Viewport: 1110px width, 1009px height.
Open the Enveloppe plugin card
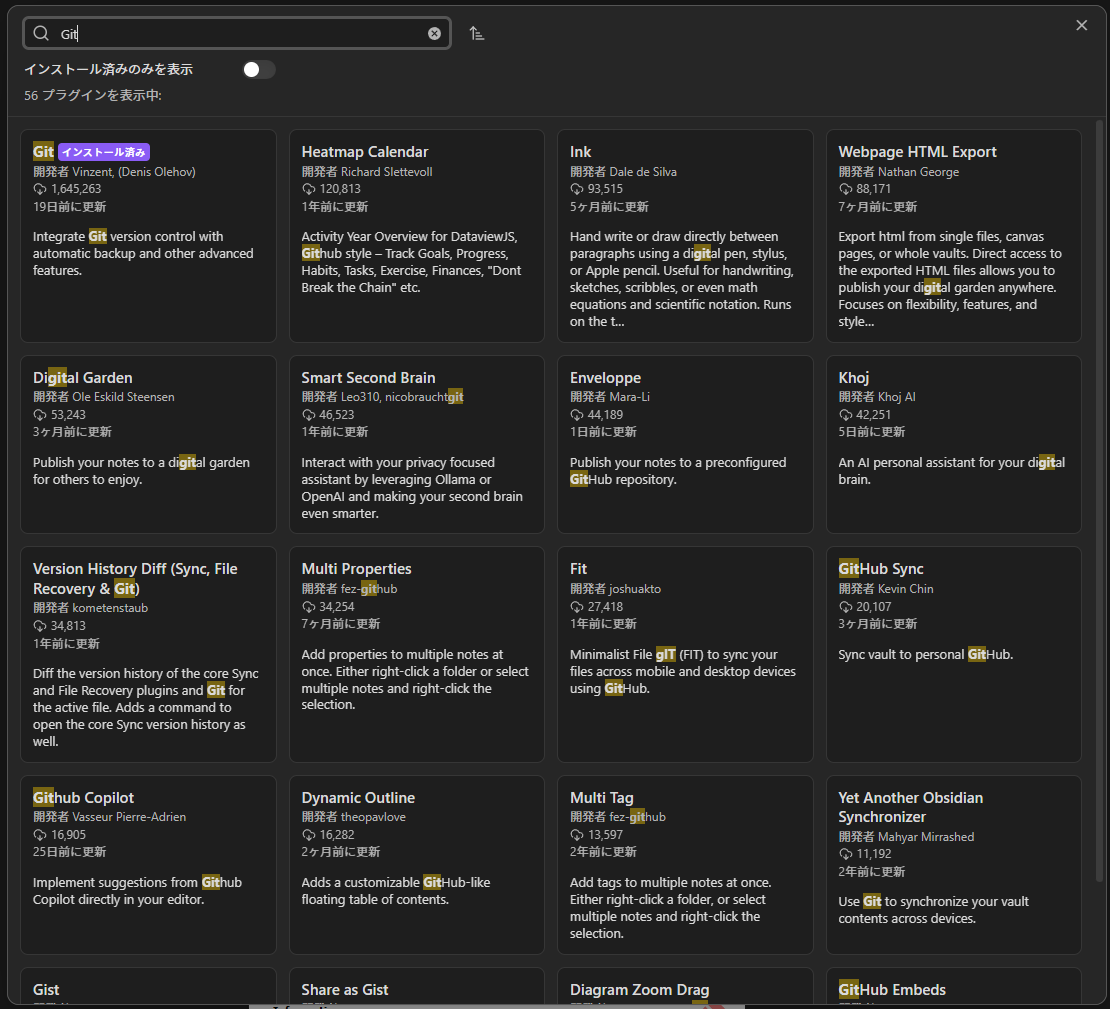pyautogui.click(x=684, y=445)
